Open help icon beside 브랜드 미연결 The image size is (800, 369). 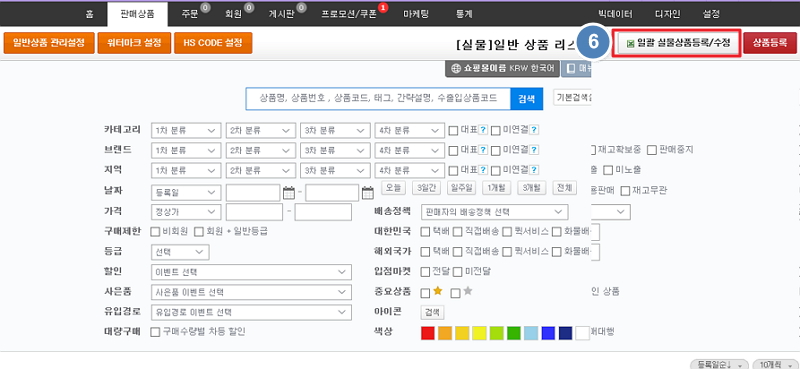click(534, 150)
